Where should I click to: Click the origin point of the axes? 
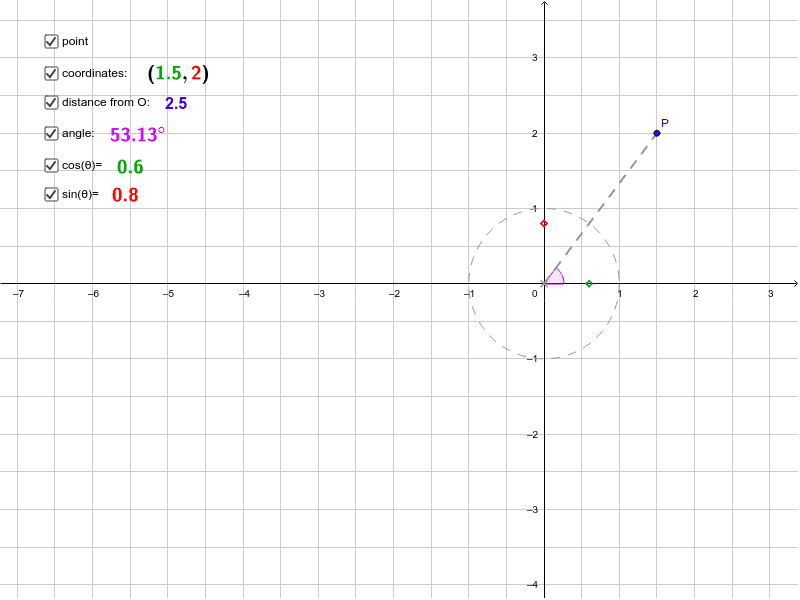(x=545, y=283)
